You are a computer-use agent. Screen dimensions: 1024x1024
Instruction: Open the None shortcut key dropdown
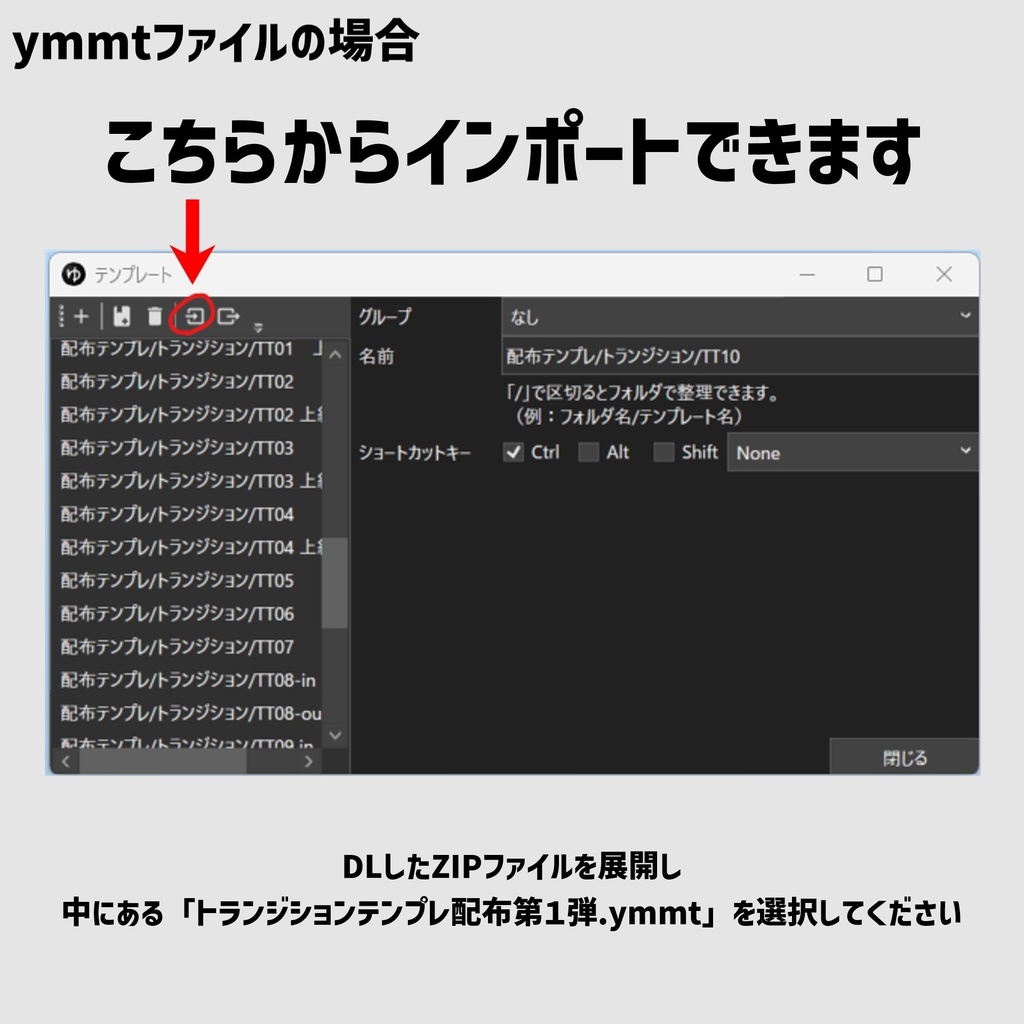[x=852, y=453]
